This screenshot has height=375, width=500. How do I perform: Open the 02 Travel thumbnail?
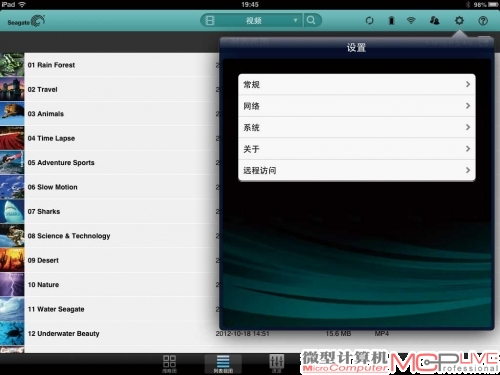pyautogui.click(x=12, y=89)
